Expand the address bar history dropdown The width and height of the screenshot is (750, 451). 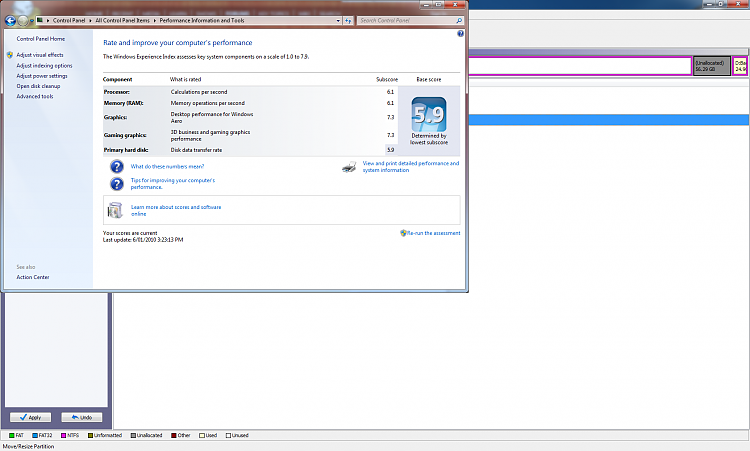pyautogui.click(x=338, y=21)
